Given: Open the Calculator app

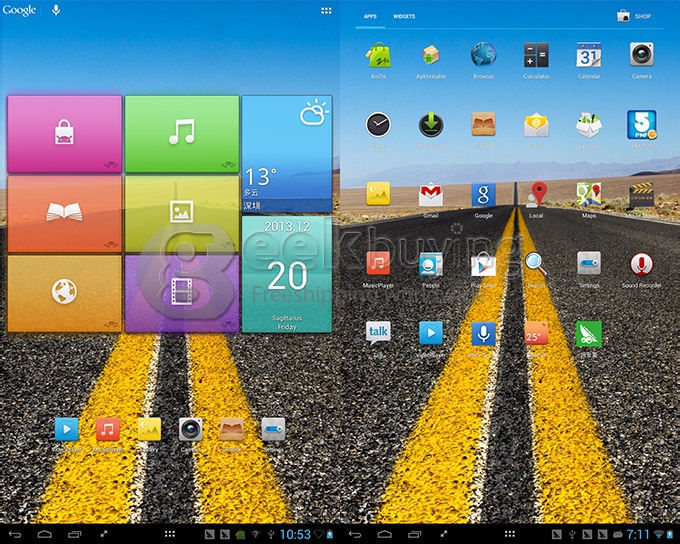Looking at the screenshot, I should pos(536,55).
